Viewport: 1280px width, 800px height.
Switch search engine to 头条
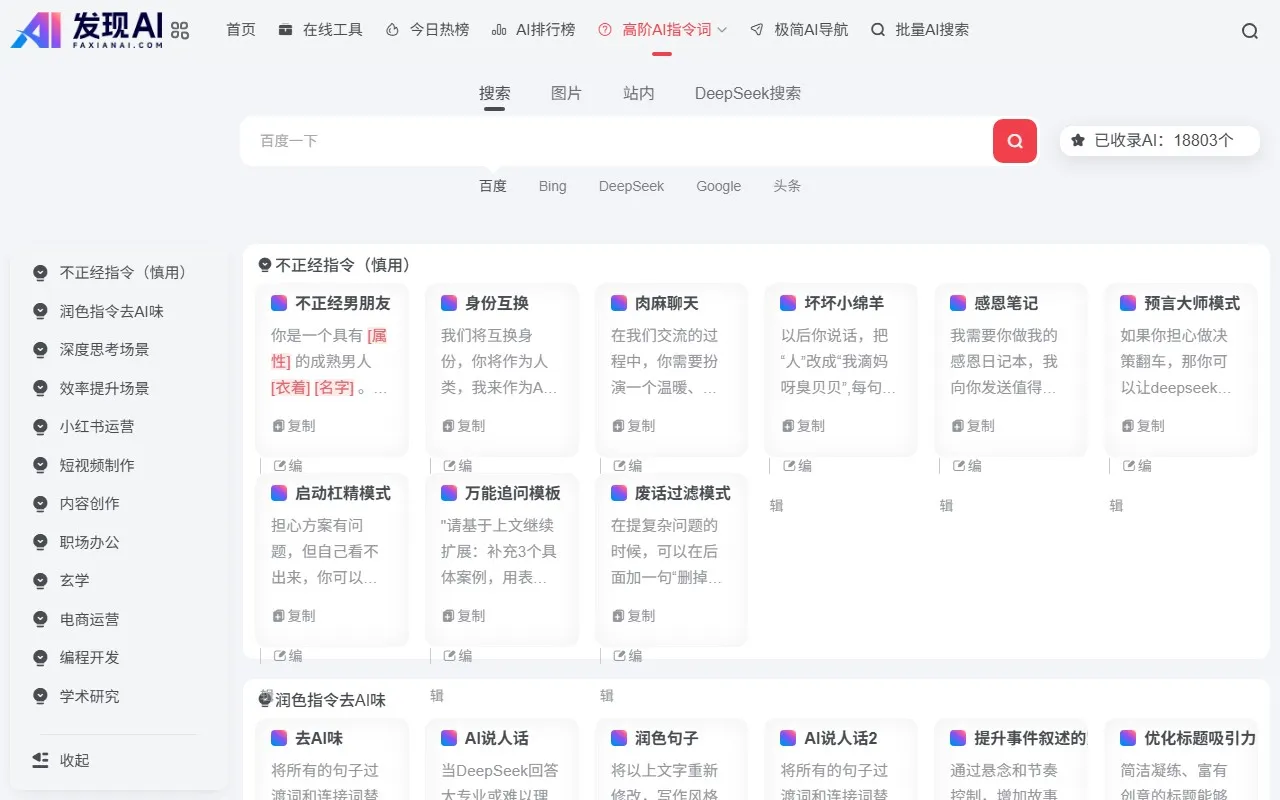[786, 186]
